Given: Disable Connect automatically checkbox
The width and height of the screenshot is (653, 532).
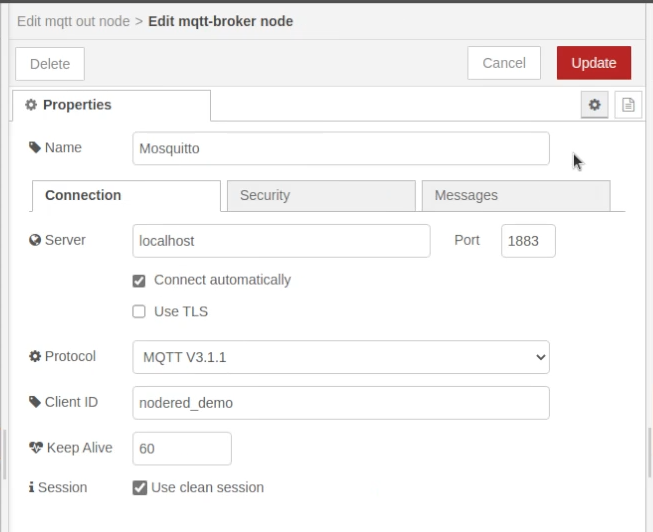Looking at the screenshot, I should (139, 281).
